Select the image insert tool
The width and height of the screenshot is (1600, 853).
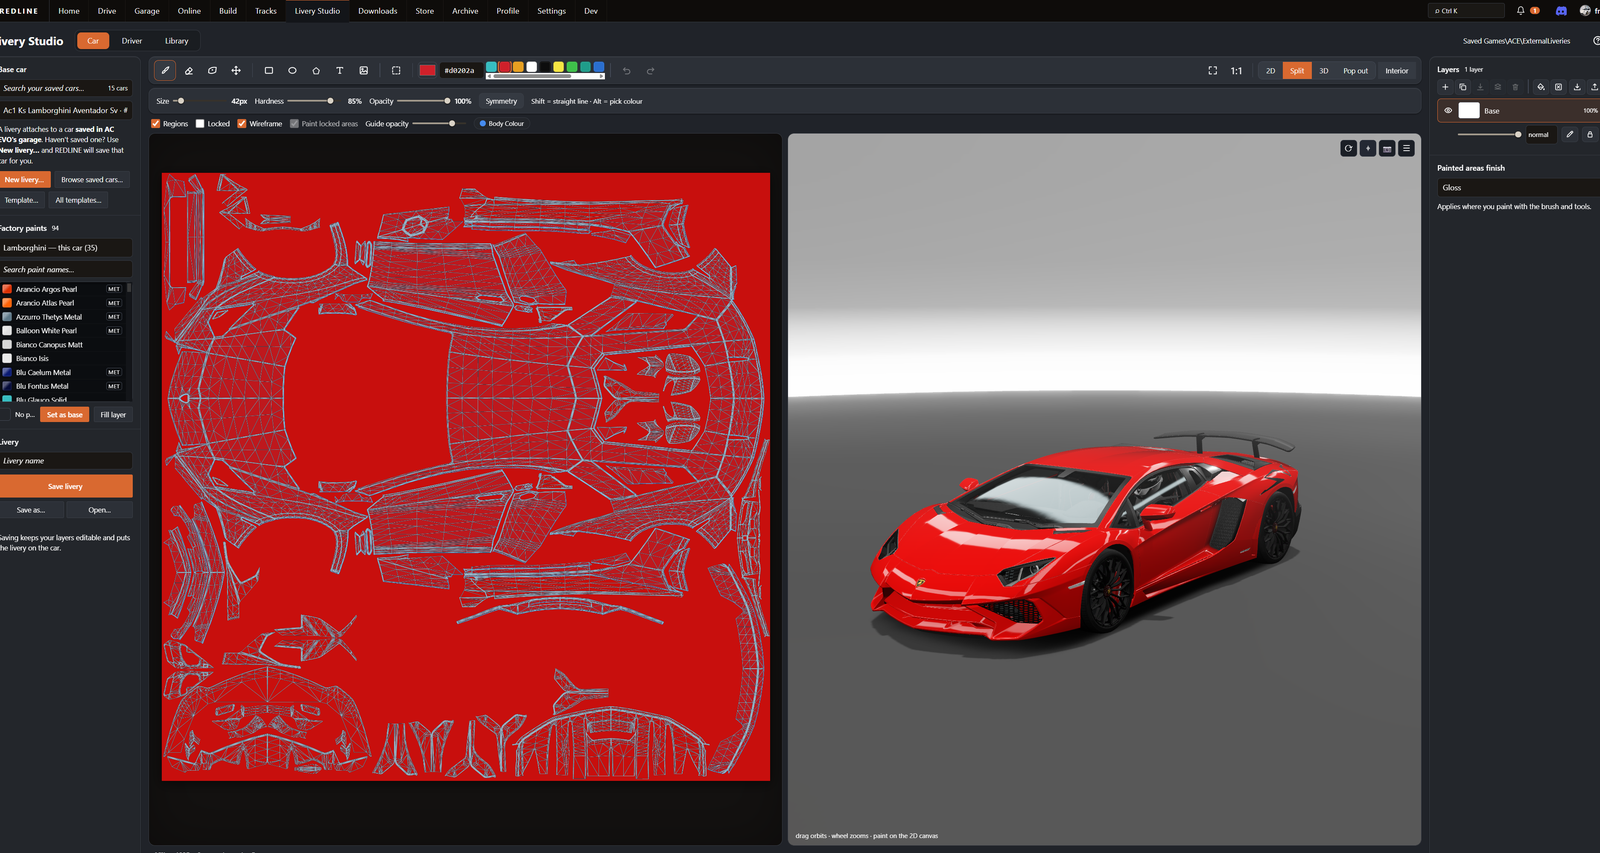(x=364, y=71)
